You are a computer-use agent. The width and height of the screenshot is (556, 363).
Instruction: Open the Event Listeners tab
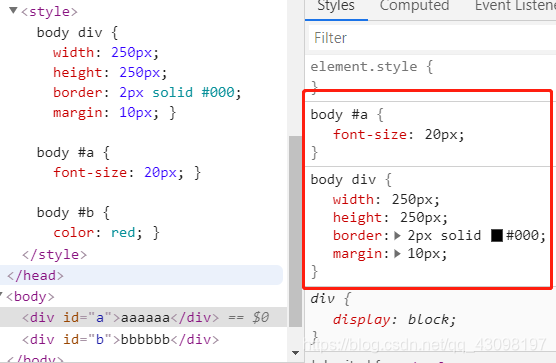(515, 6)
